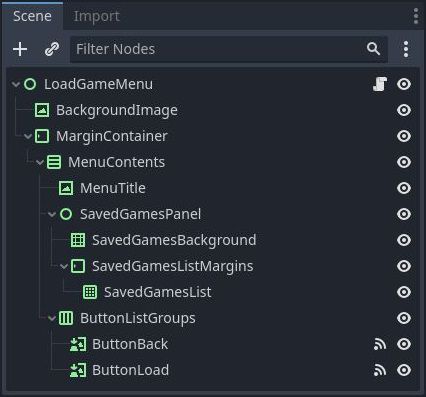Hide the LoadGameMenu node
426x397 pixels.
tap(404, 84)
